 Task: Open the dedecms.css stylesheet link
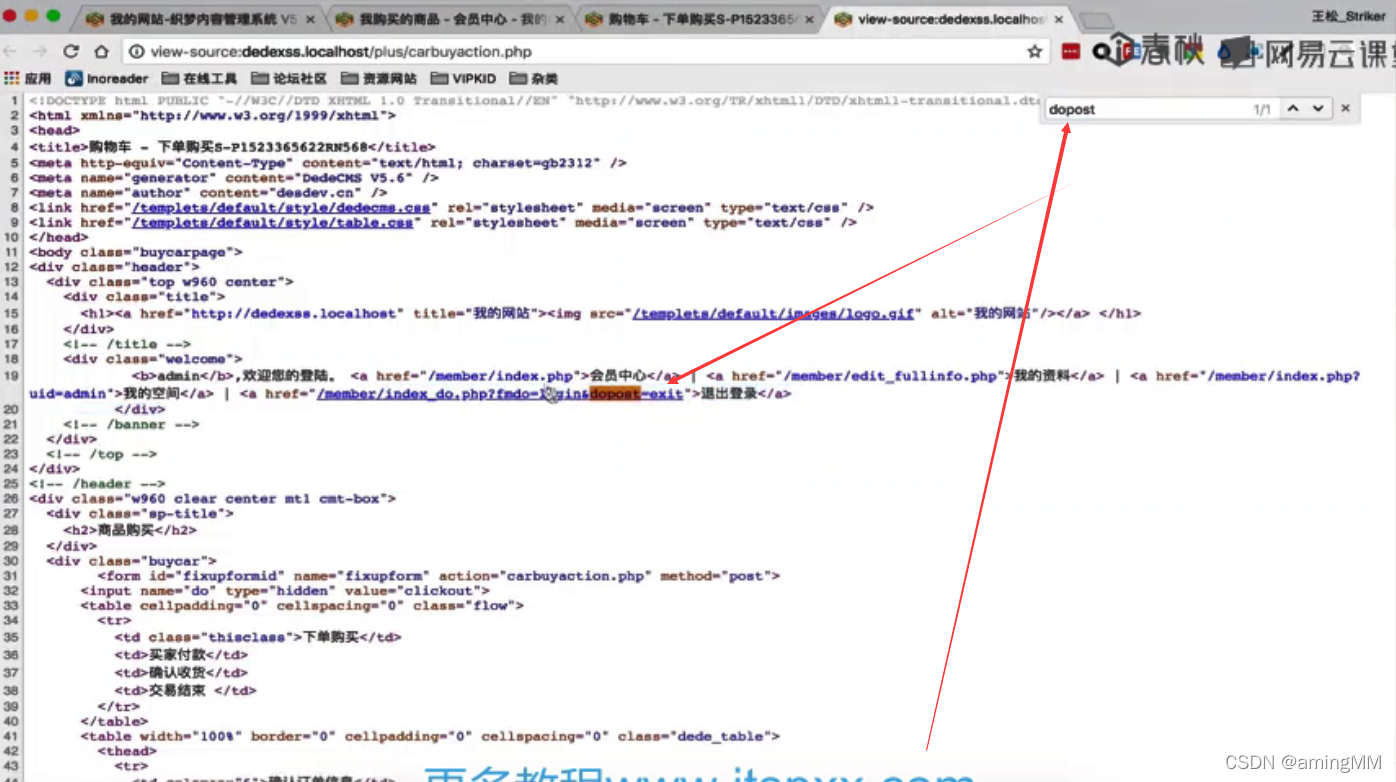[281, 208]
